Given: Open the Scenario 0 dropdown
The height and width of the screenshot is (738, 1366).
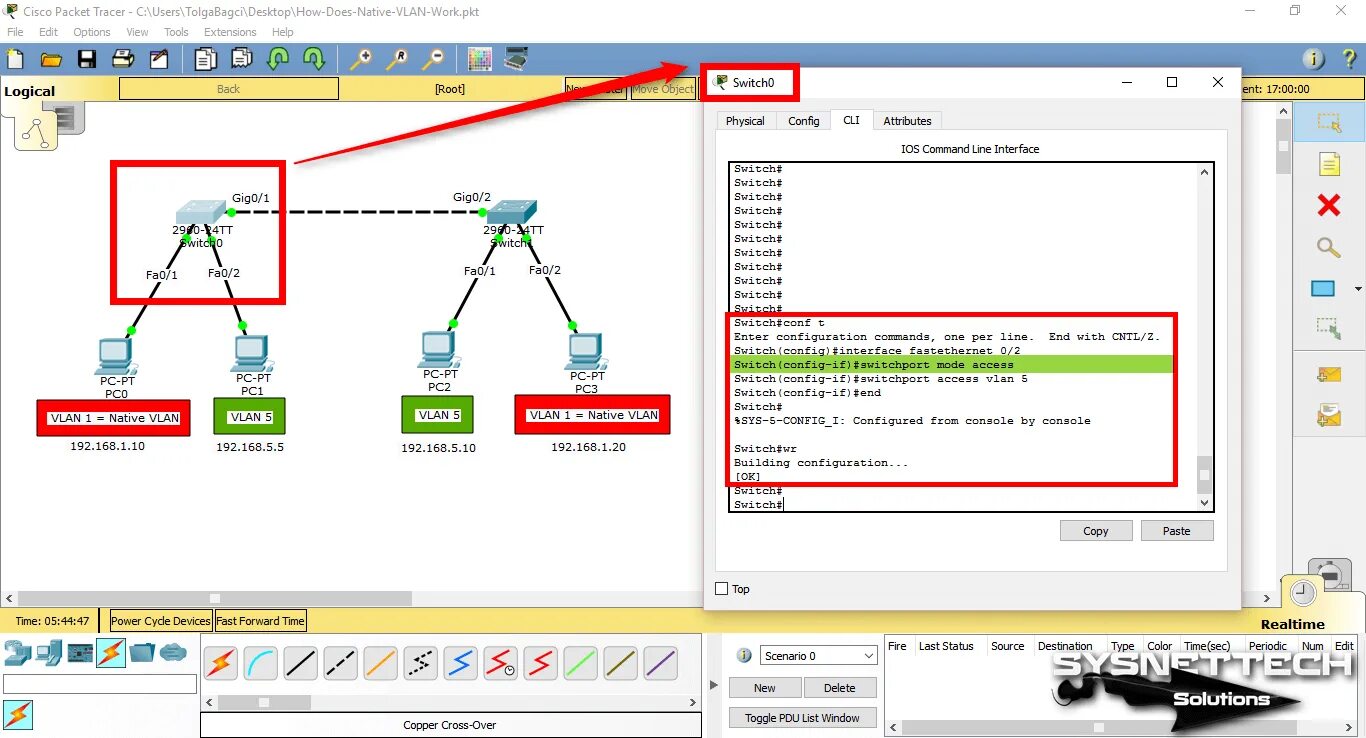Looking at the screenshot, I should pos(819,656).
